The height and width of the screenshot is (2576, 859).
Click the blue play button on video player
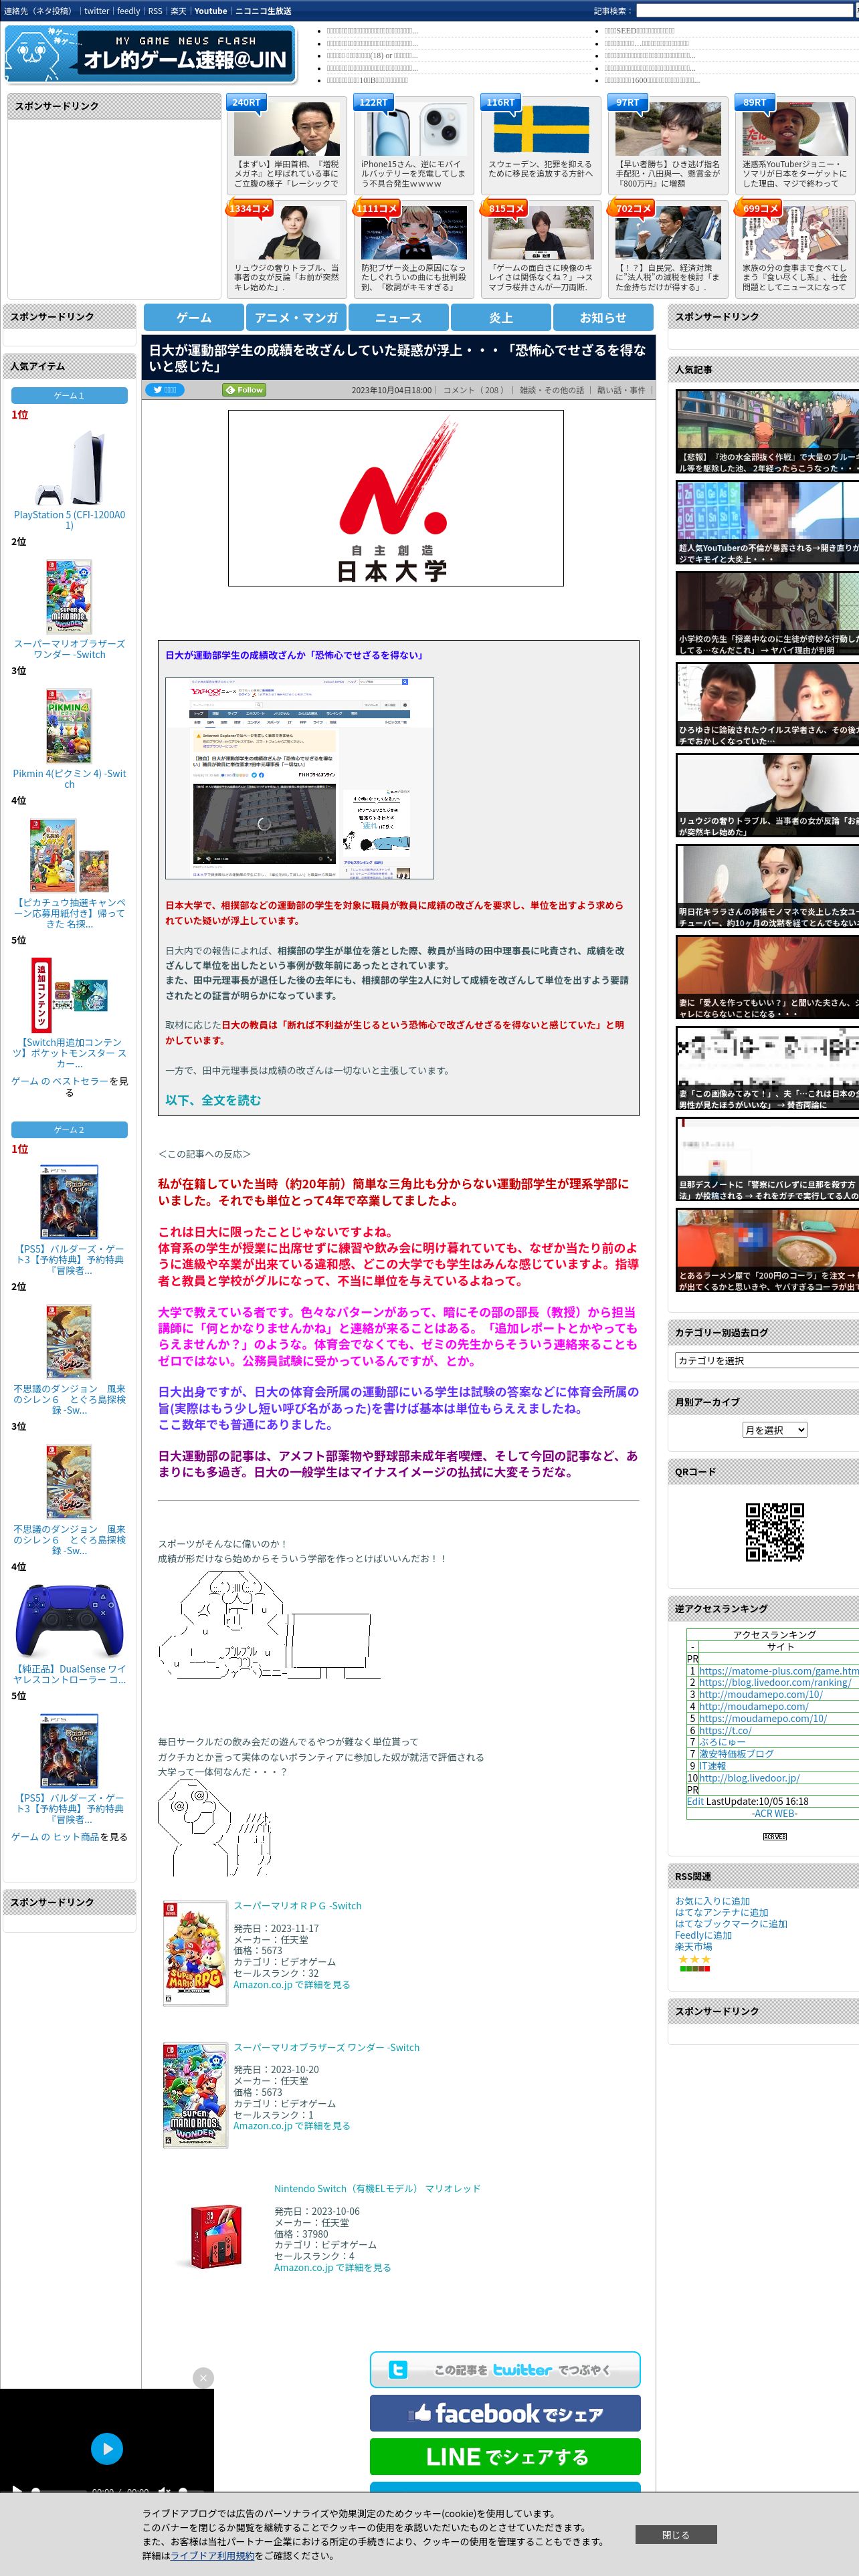tap(107, 2448)
